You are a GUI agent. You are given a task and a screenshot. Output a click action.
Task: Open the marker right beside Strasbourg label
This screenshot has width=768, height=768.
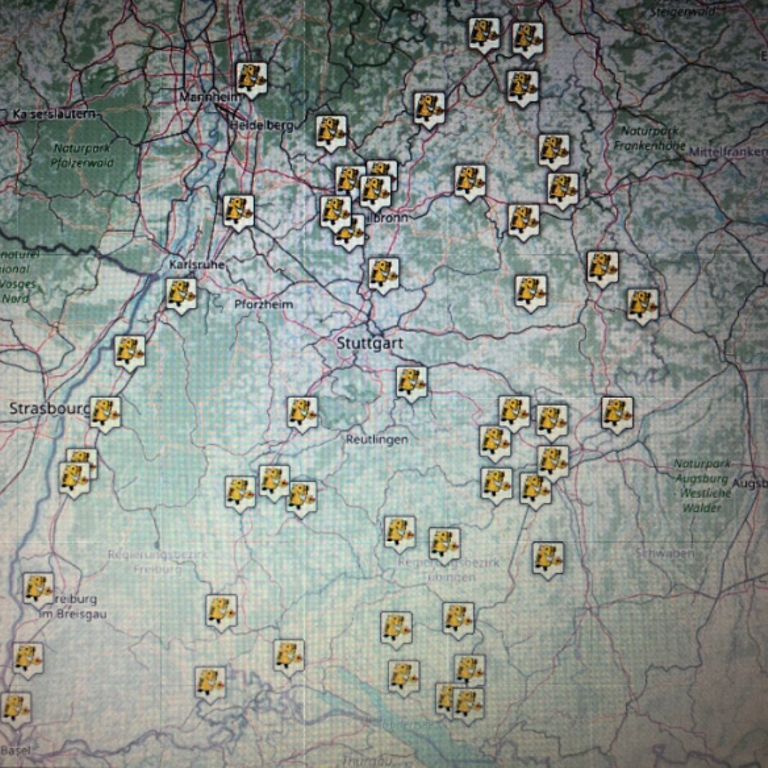[x=105, y=412]
